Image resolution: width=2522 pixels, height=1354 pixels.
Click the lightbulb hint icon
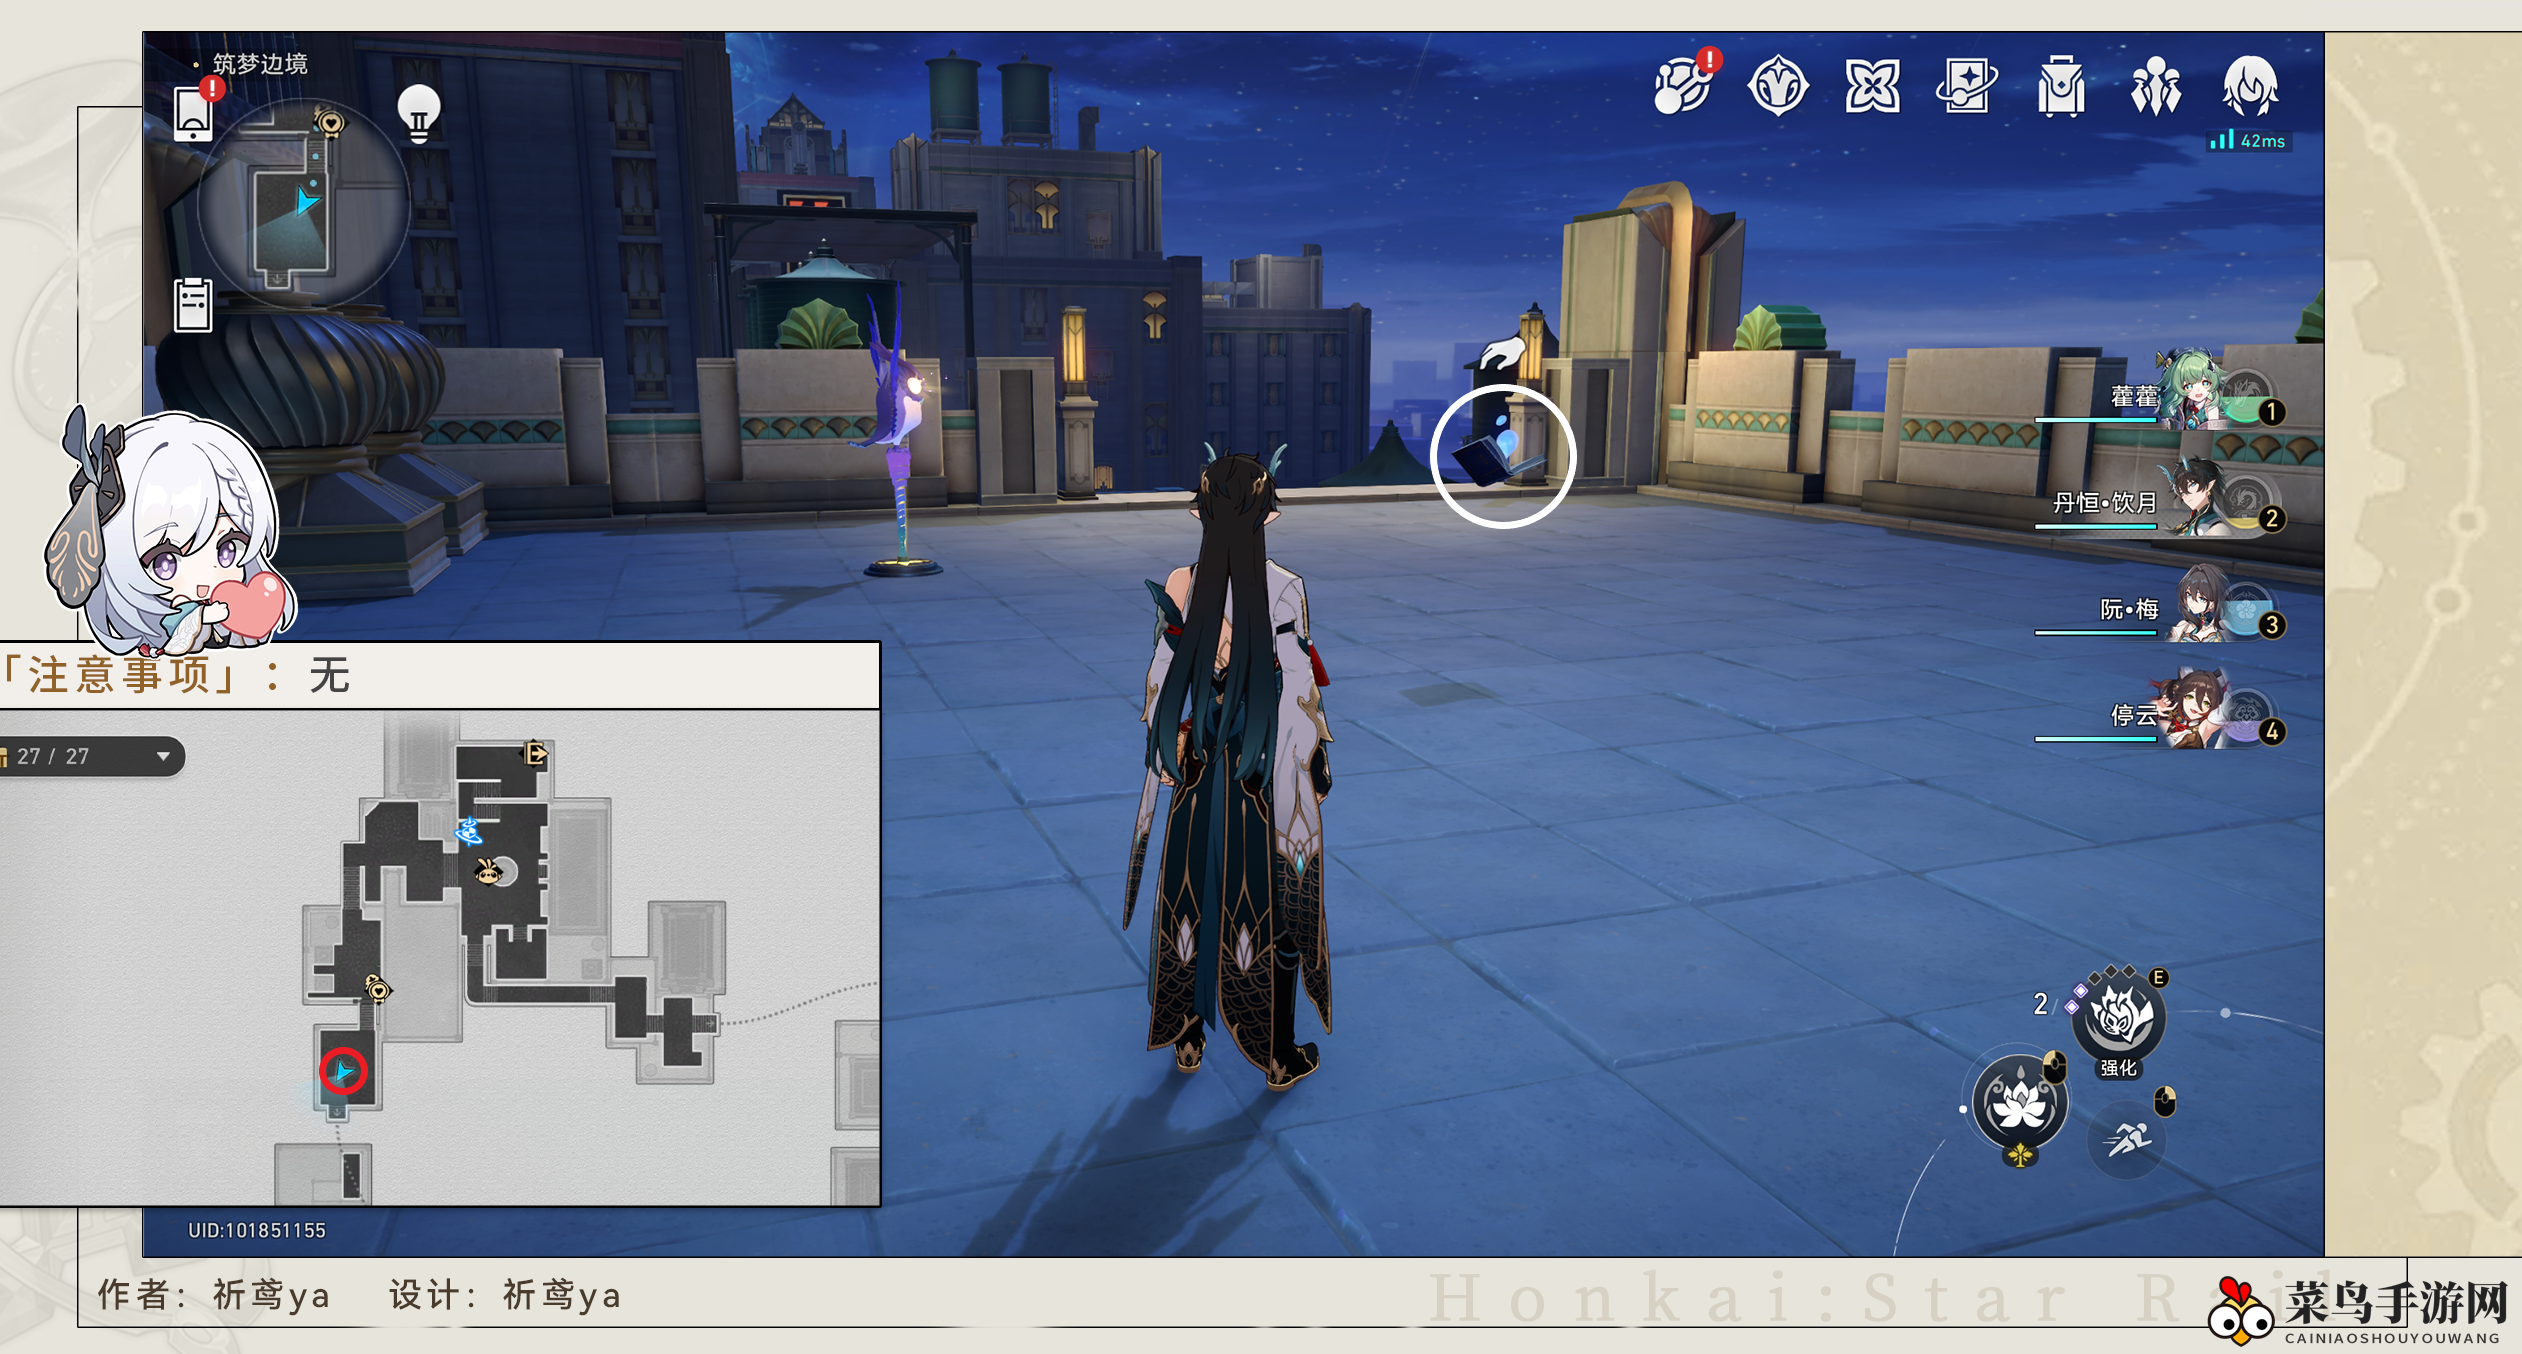click(419, 113)
